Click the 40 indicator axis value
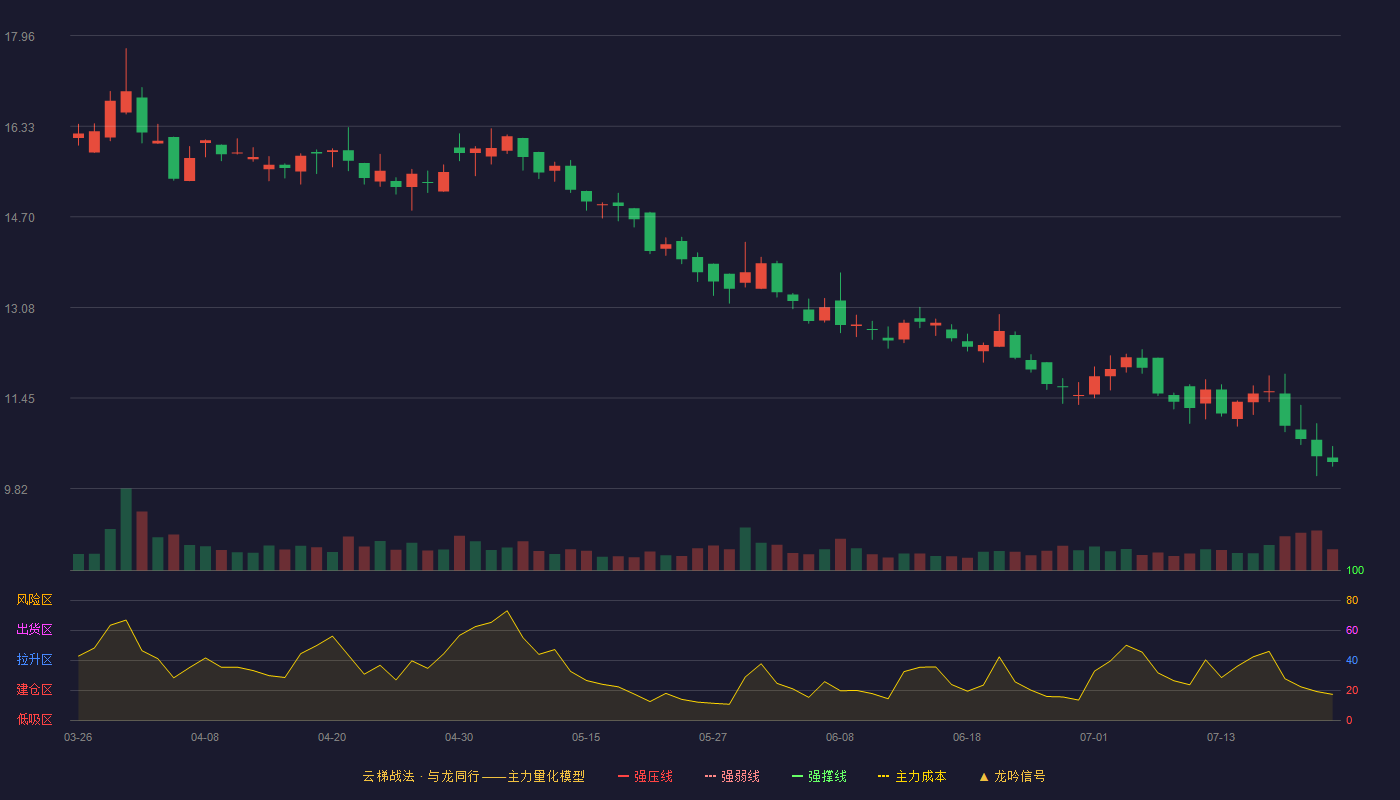Screen dimensions: 1400x800 pyautogui.click(x=1352, y=660)
